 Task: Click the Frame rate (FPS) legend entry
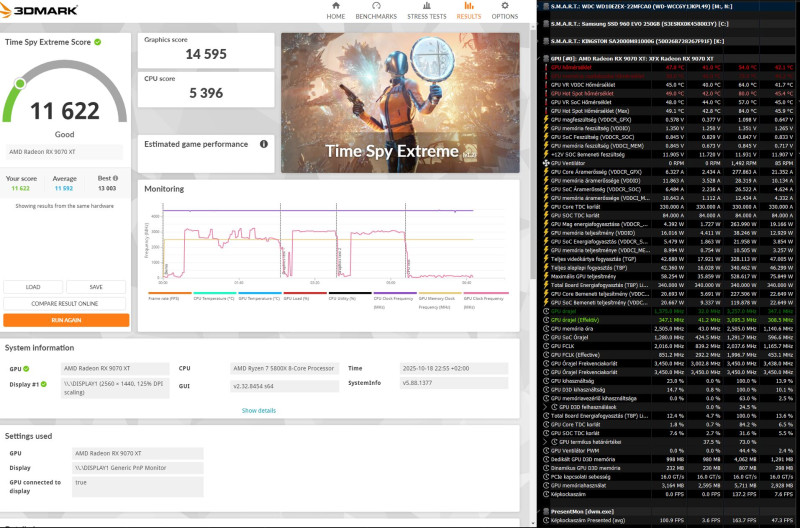tap(169, 296)
